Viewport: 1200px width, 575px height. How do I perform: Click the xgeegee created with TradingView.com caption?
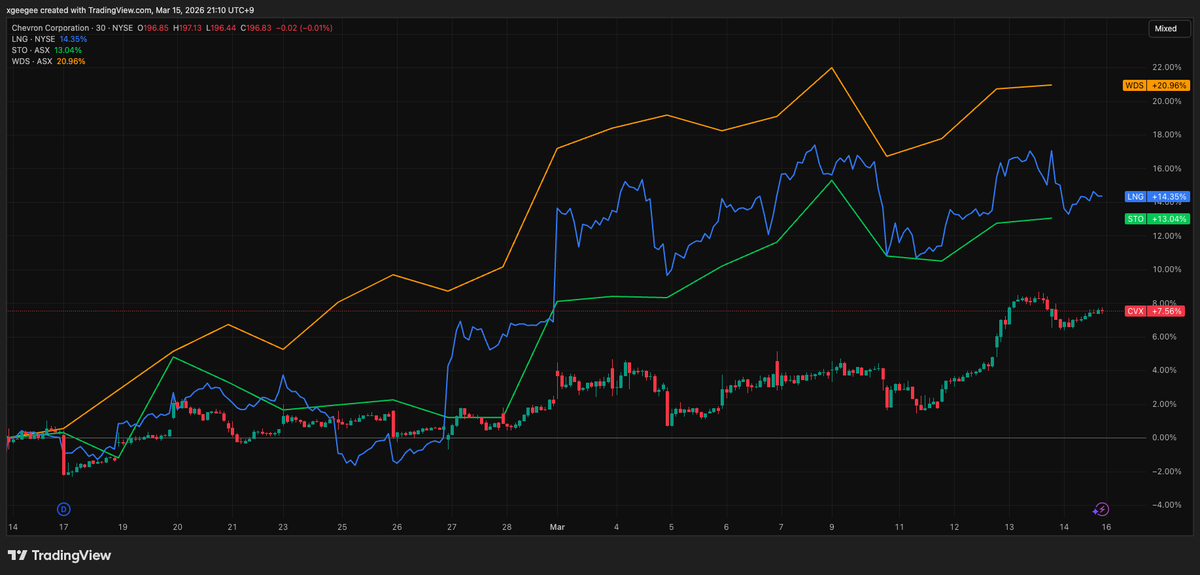pos(129,9)
